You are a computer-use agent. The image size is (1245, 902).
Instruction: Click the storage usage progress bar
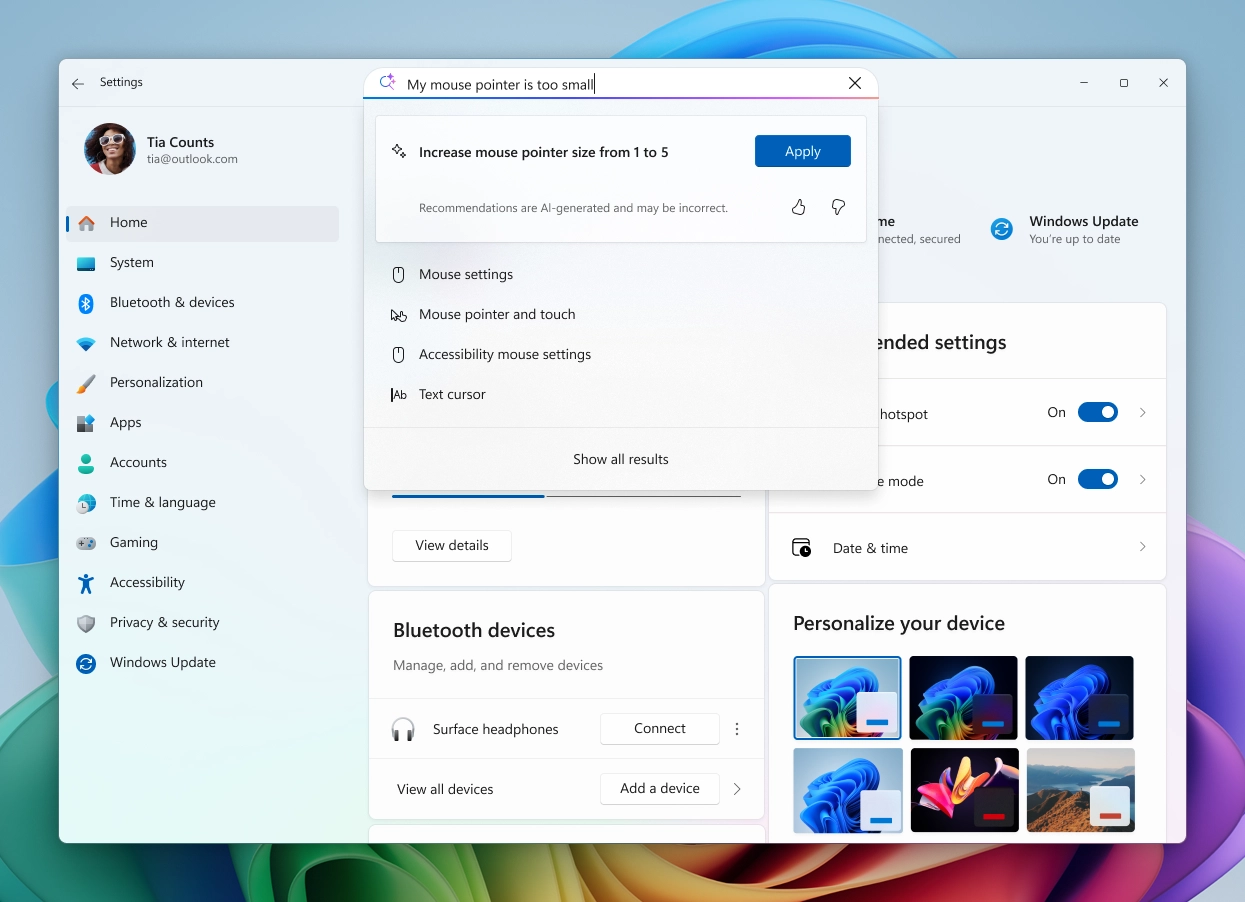point(566,495)
